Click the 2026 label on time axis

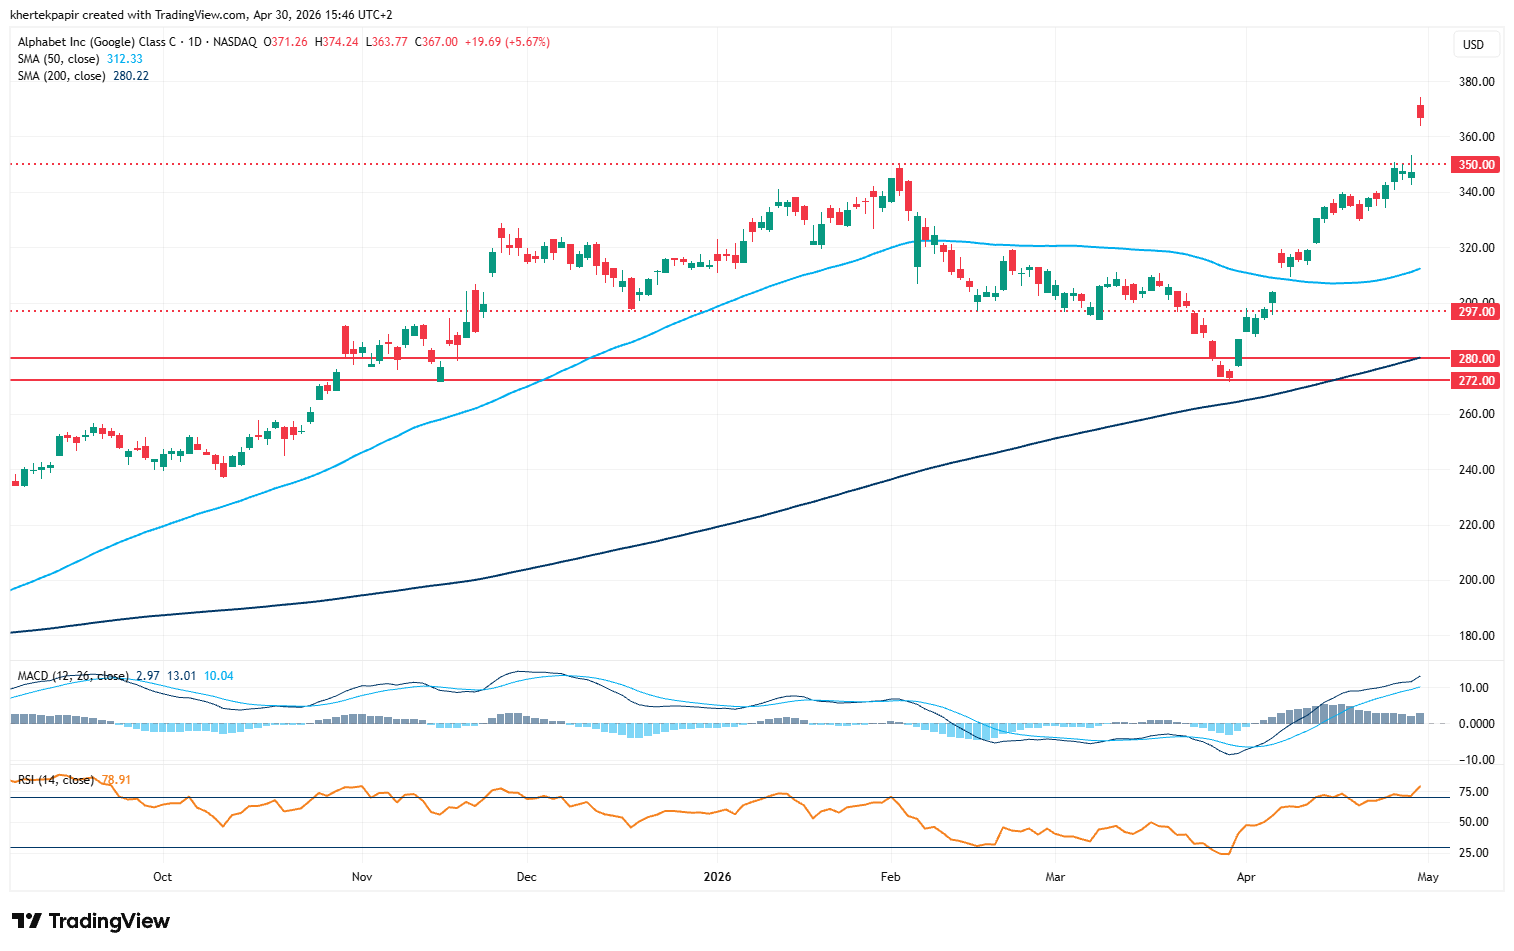tap(717, 877)
